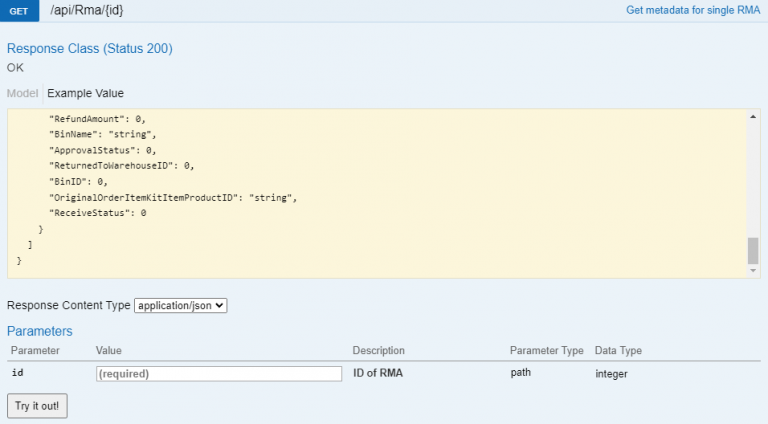The width and height of the screenshot is (768, 424).
Task: Click the 'ID of RMA' description cell
Action: point(378,373)
